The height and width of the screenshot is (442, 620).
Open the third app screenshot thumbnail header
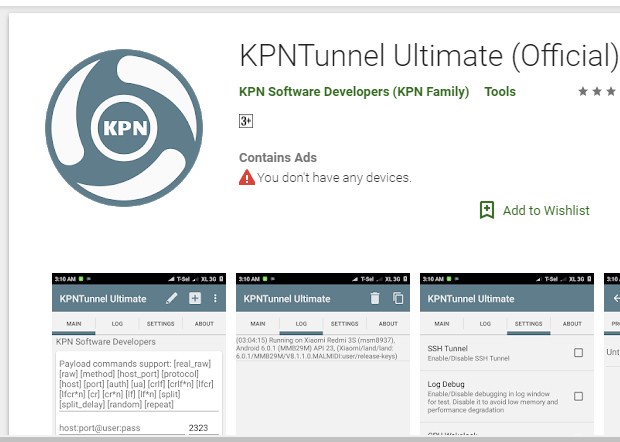(x=507, y=298)
